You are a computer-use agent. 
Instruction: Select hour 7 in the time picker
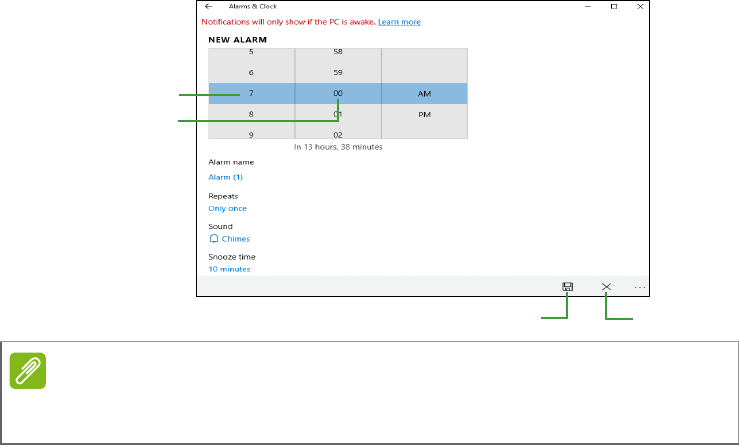(251, 93)
